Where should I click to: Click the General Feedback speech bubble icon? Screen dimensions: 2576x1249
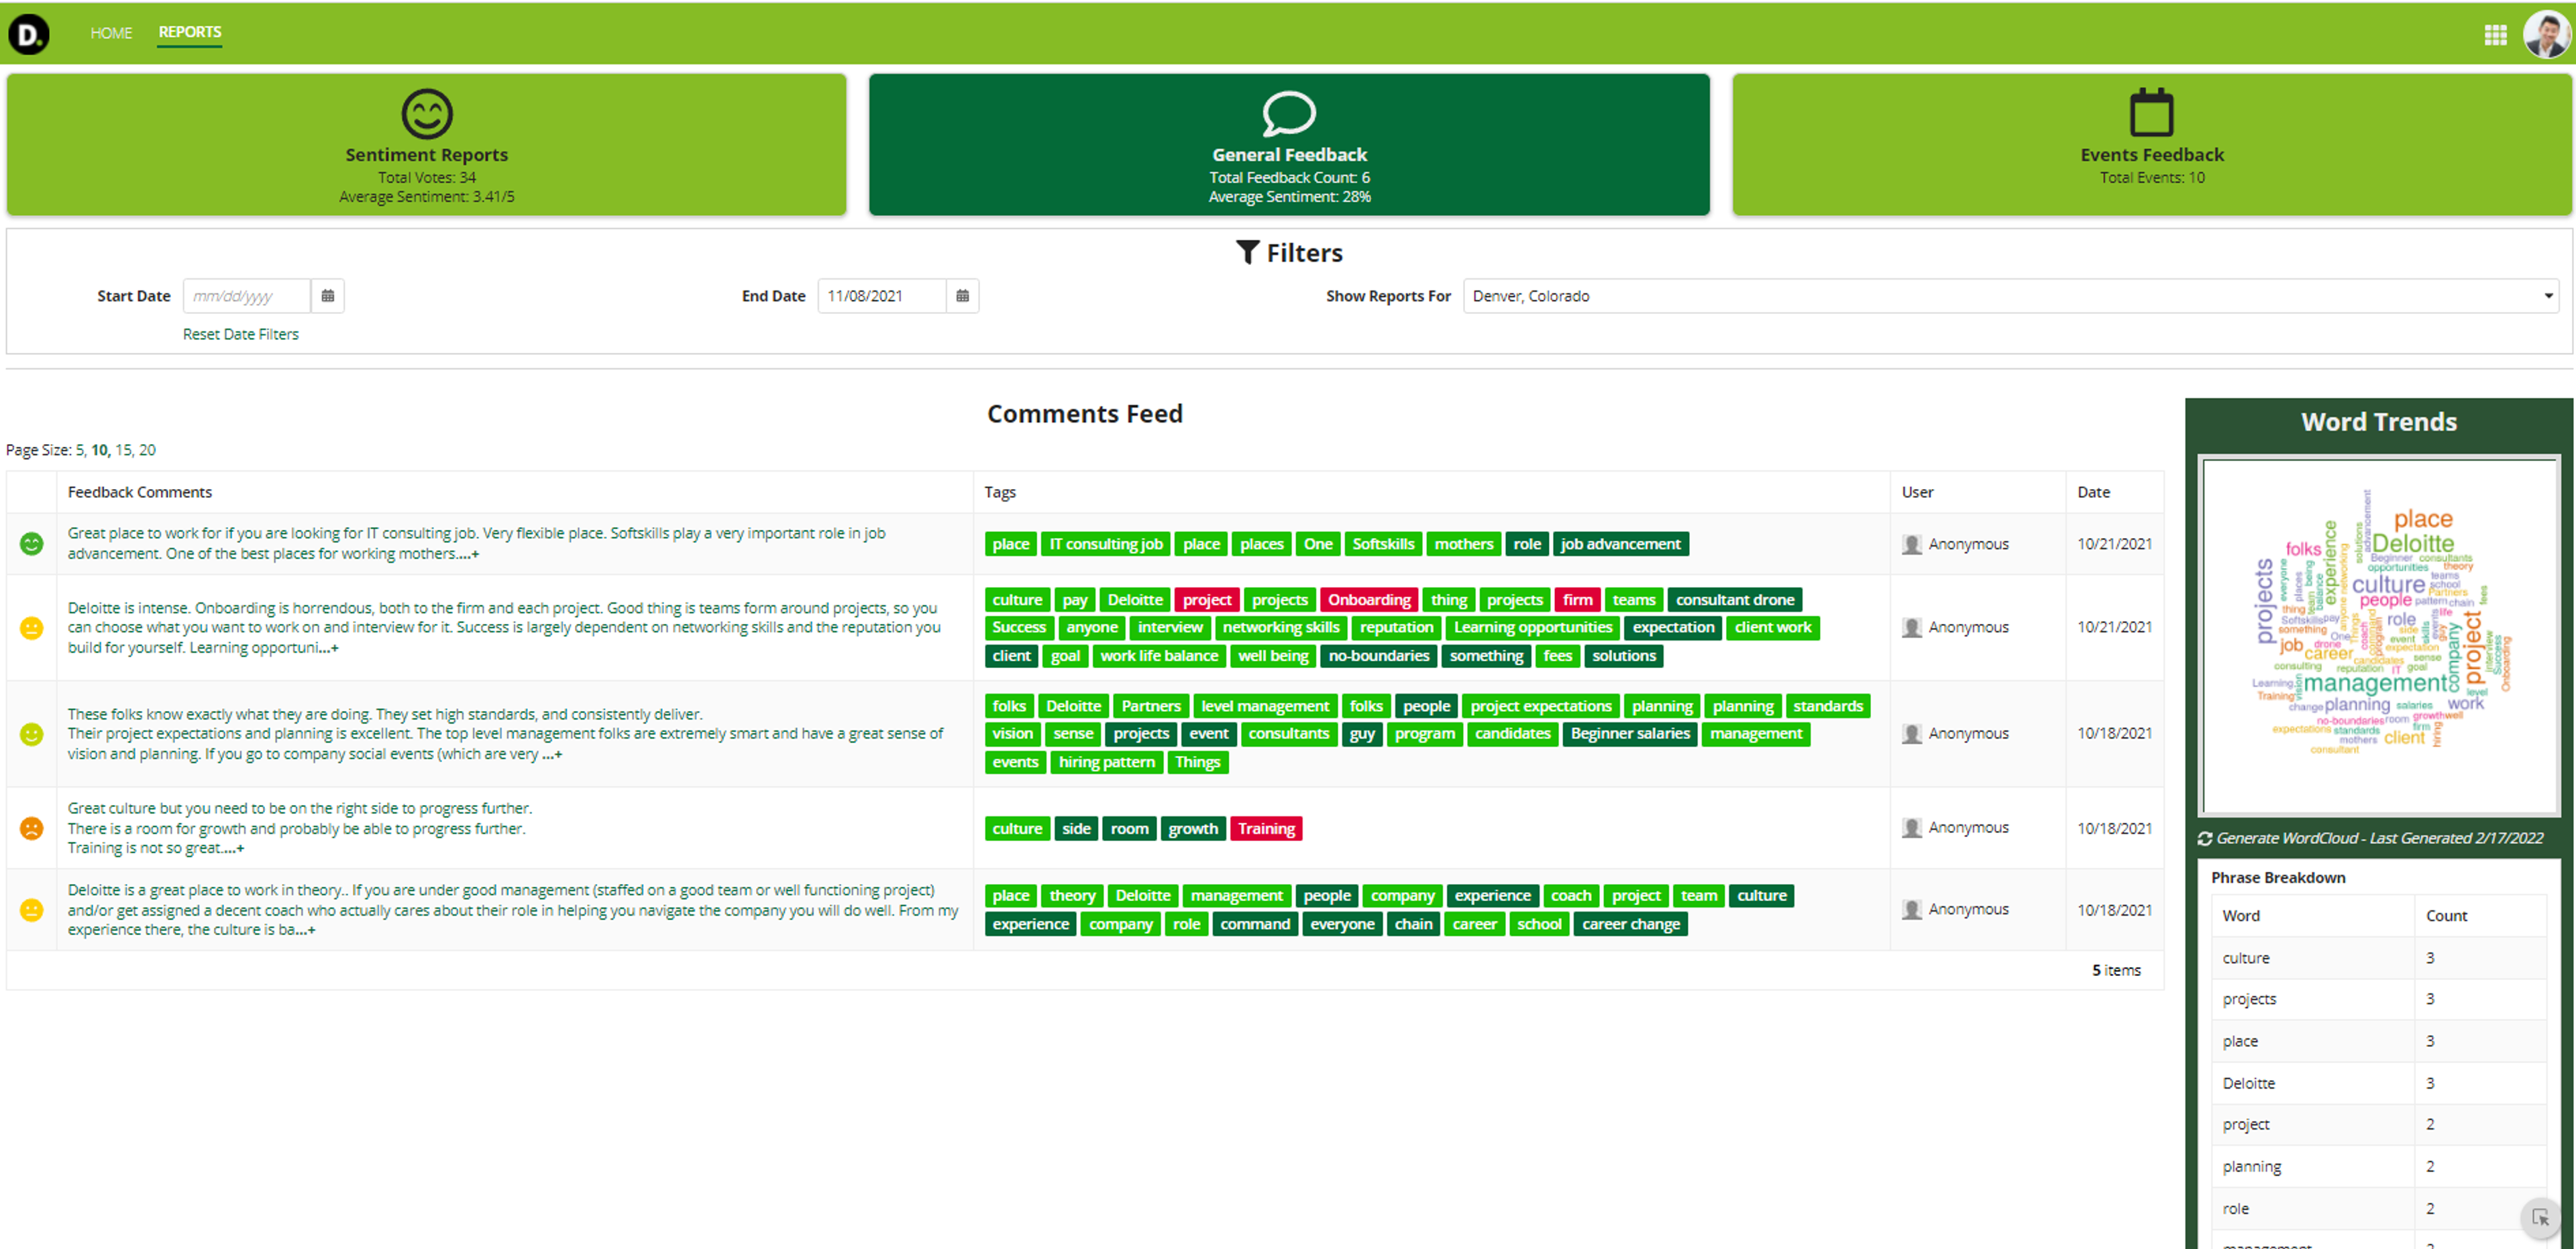(x=1289, y=113)
